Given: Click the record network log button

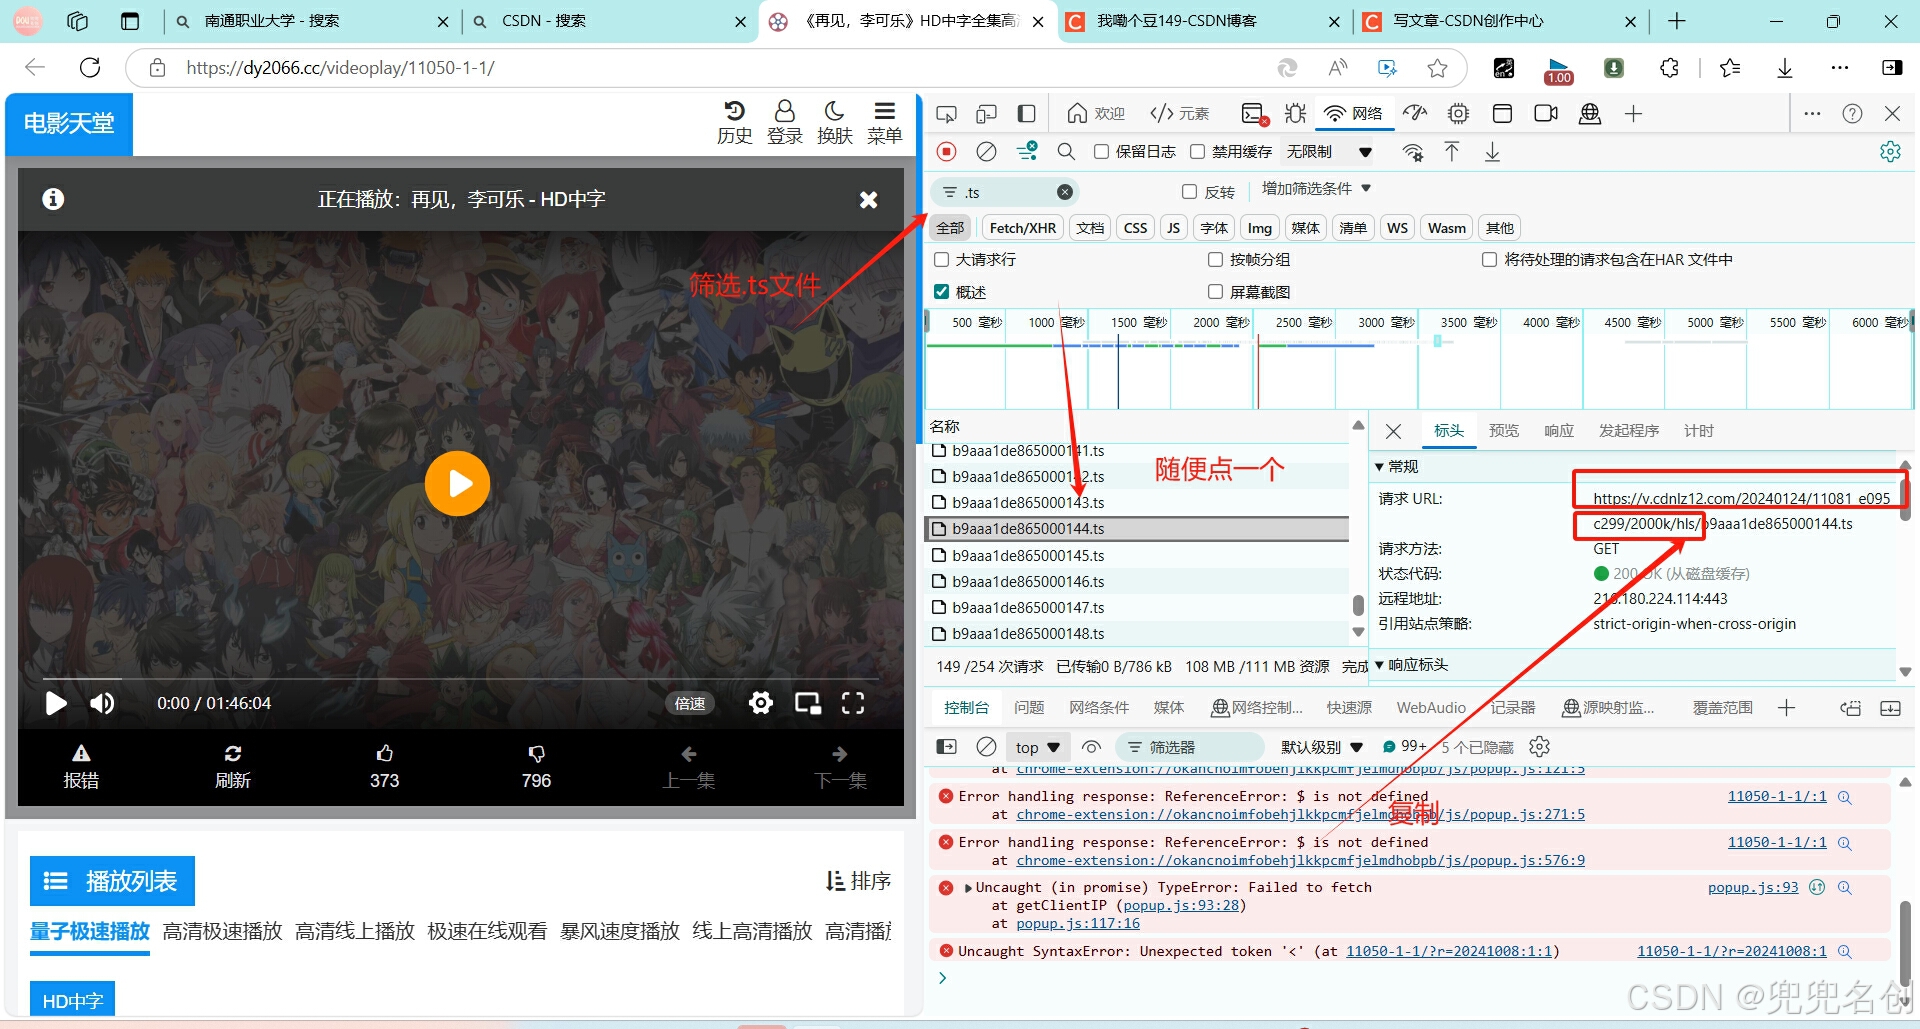Looking at the screenshot, I should 946,152.
